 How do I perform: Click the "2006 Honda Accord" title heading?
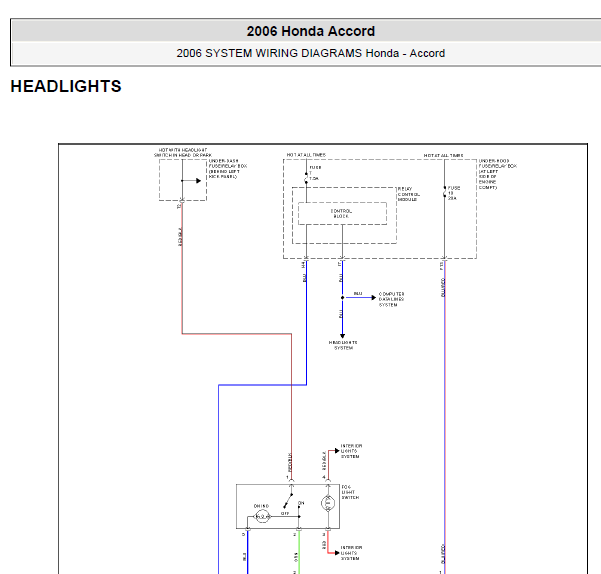[x=310, y=31]
